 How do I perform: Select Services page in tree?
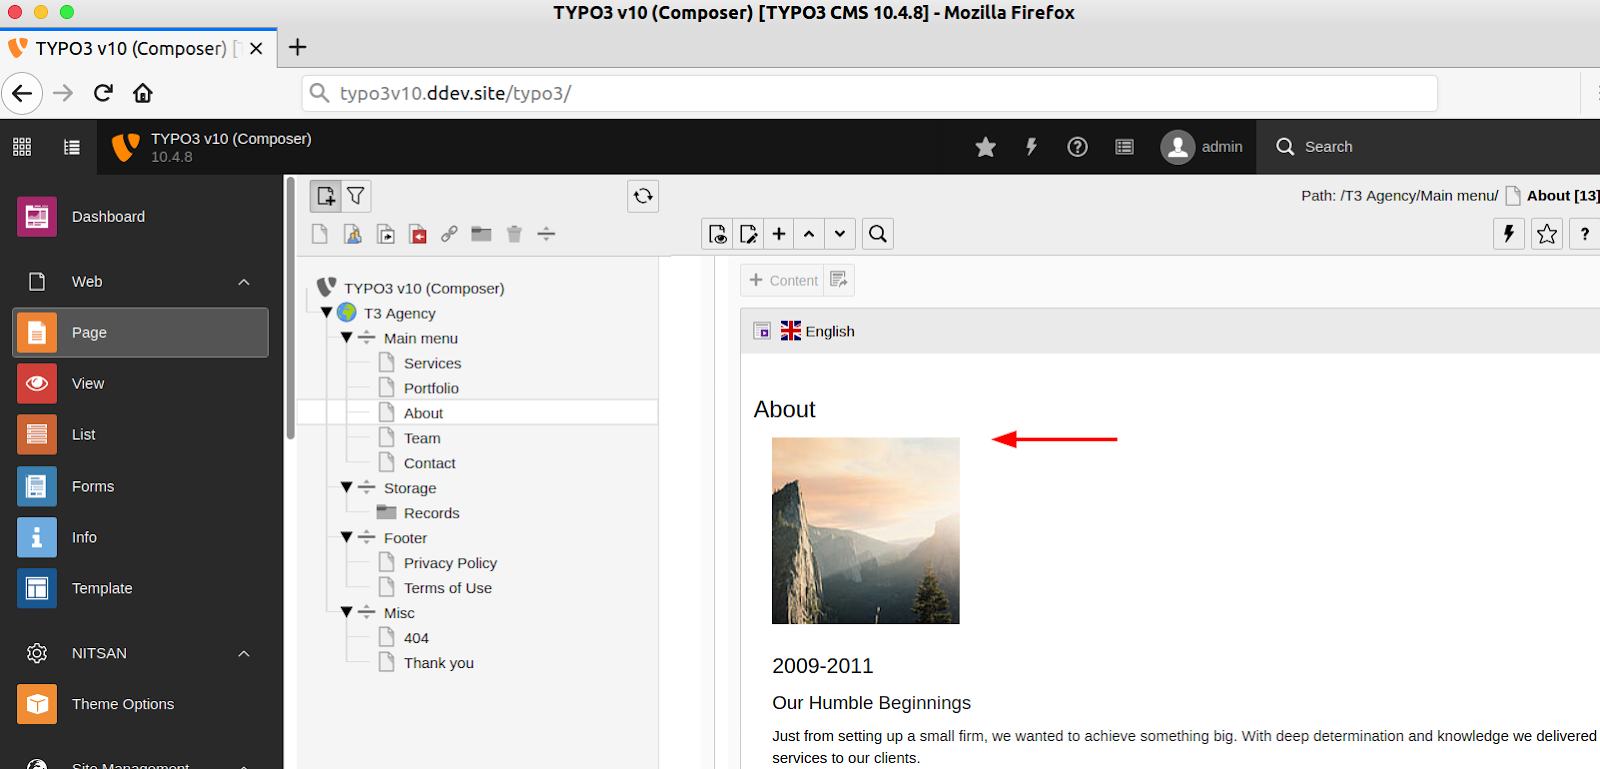coord(432,363)
